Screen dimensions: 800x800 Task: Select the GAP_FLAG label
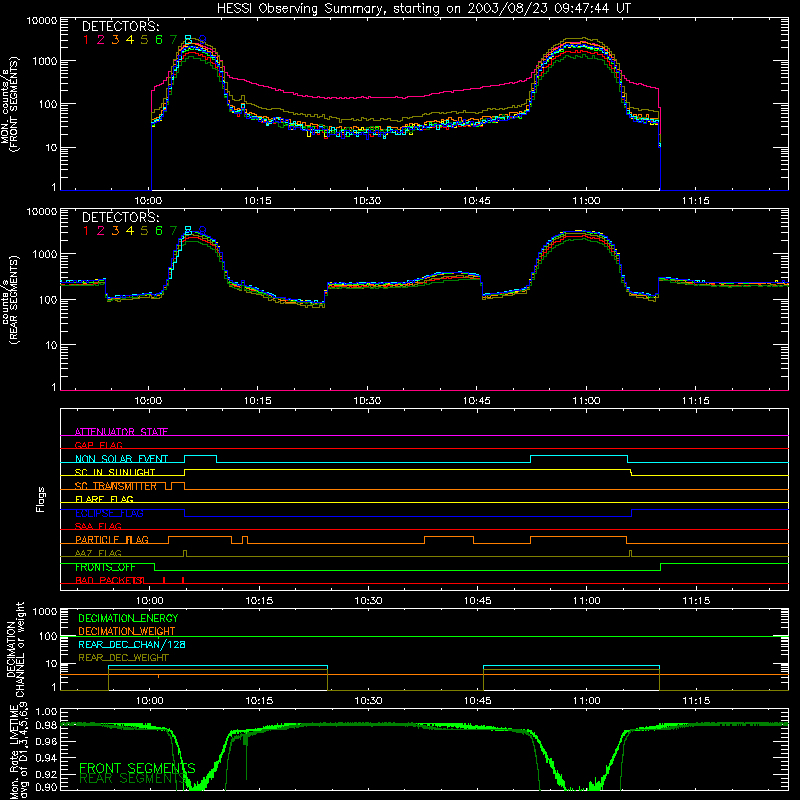pos(98,445)
